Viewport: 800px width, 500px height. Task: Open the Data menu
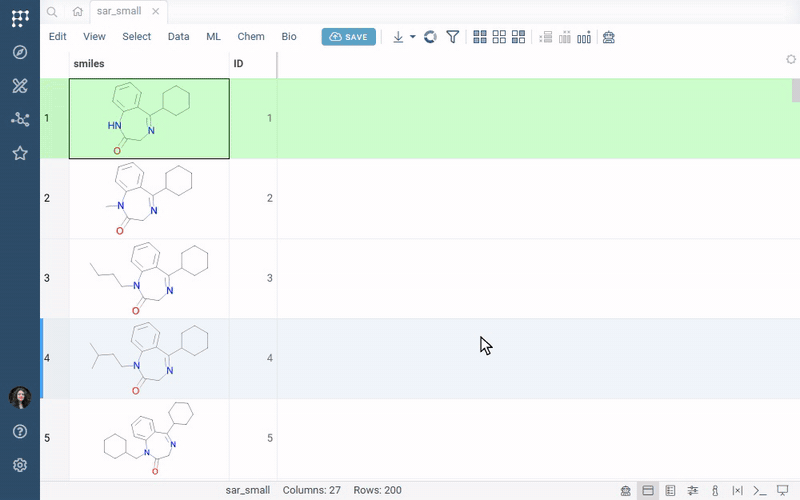click(179, 37)
